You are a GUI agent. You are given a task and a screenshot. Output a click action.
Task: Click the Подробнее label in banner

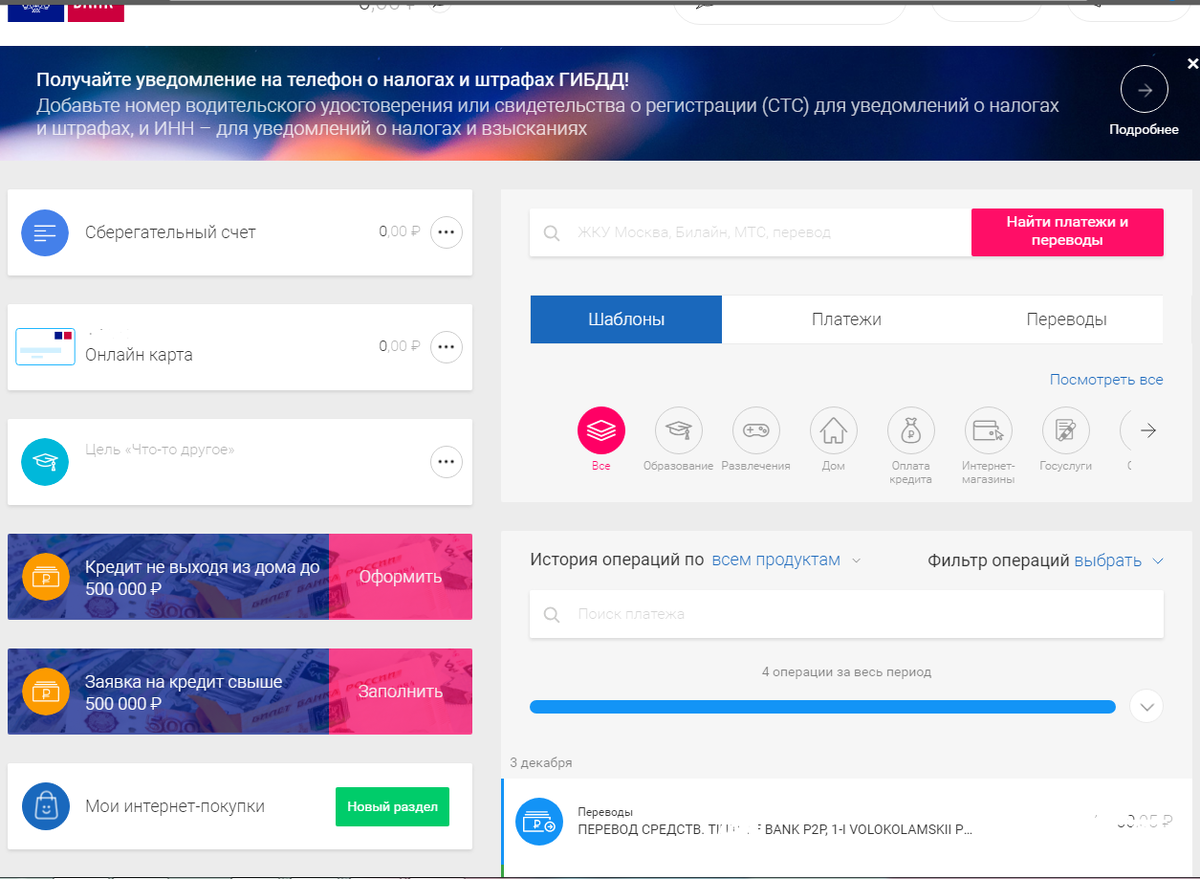pyautogui.click(x=1144, y=130)
